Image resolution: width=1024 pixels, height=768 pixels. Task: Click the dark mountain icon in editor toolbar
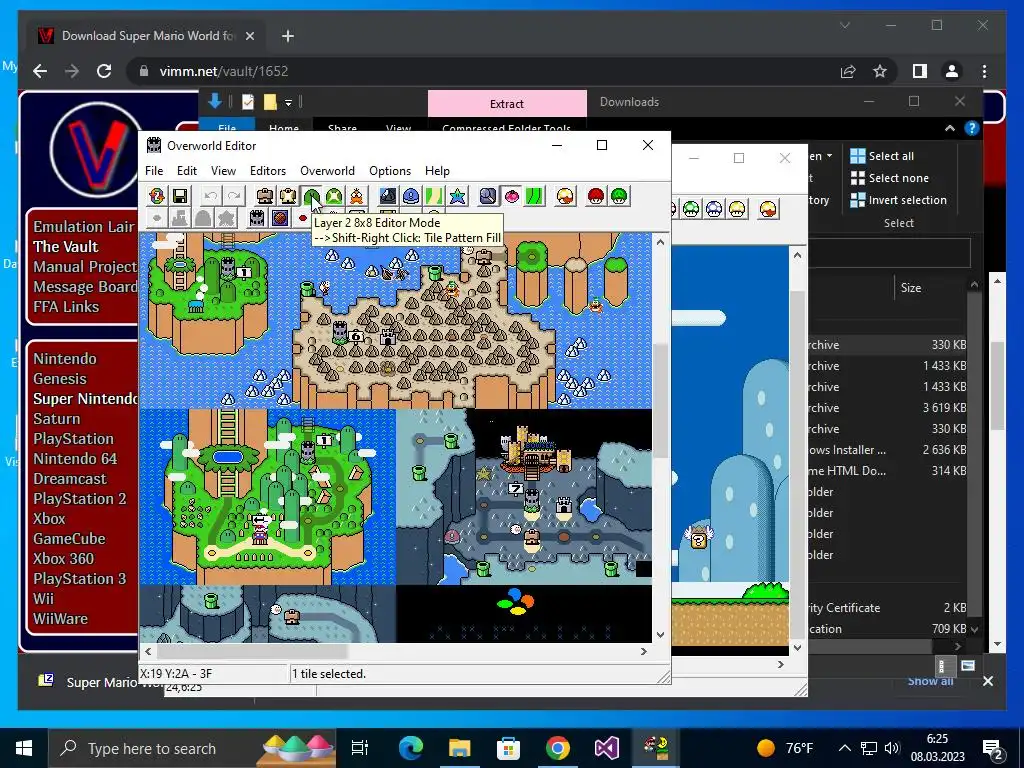(x=388, y=196)
